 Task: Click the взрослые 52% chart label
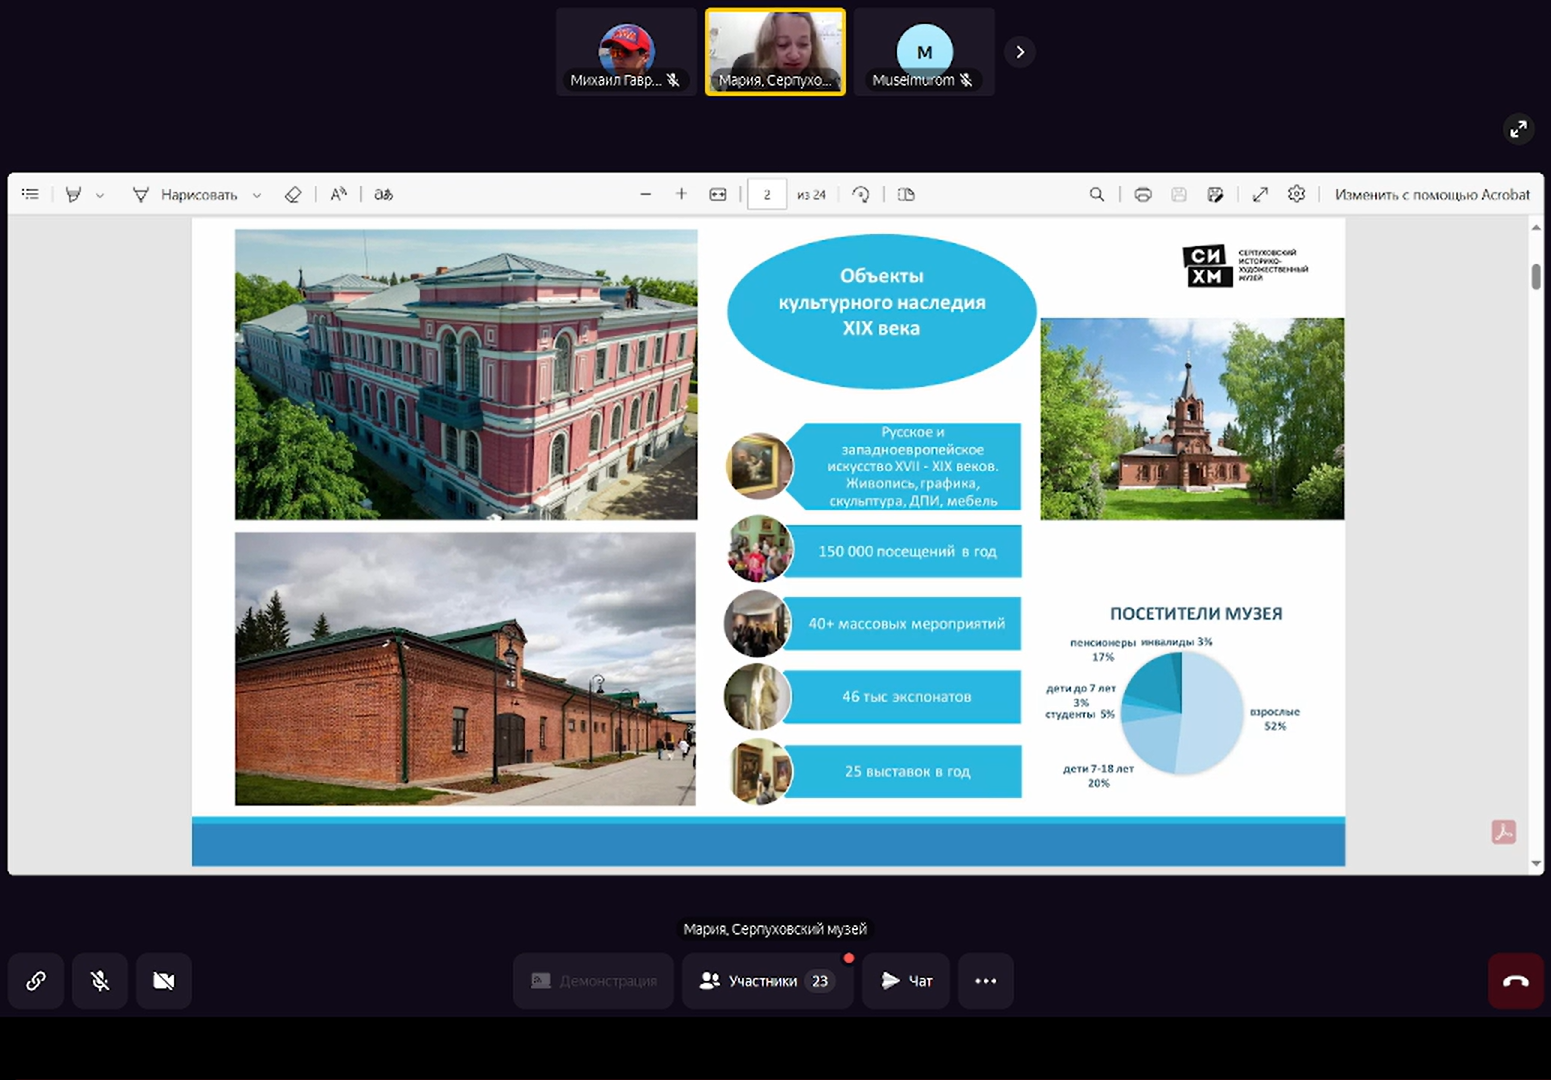coord(1275,719)
